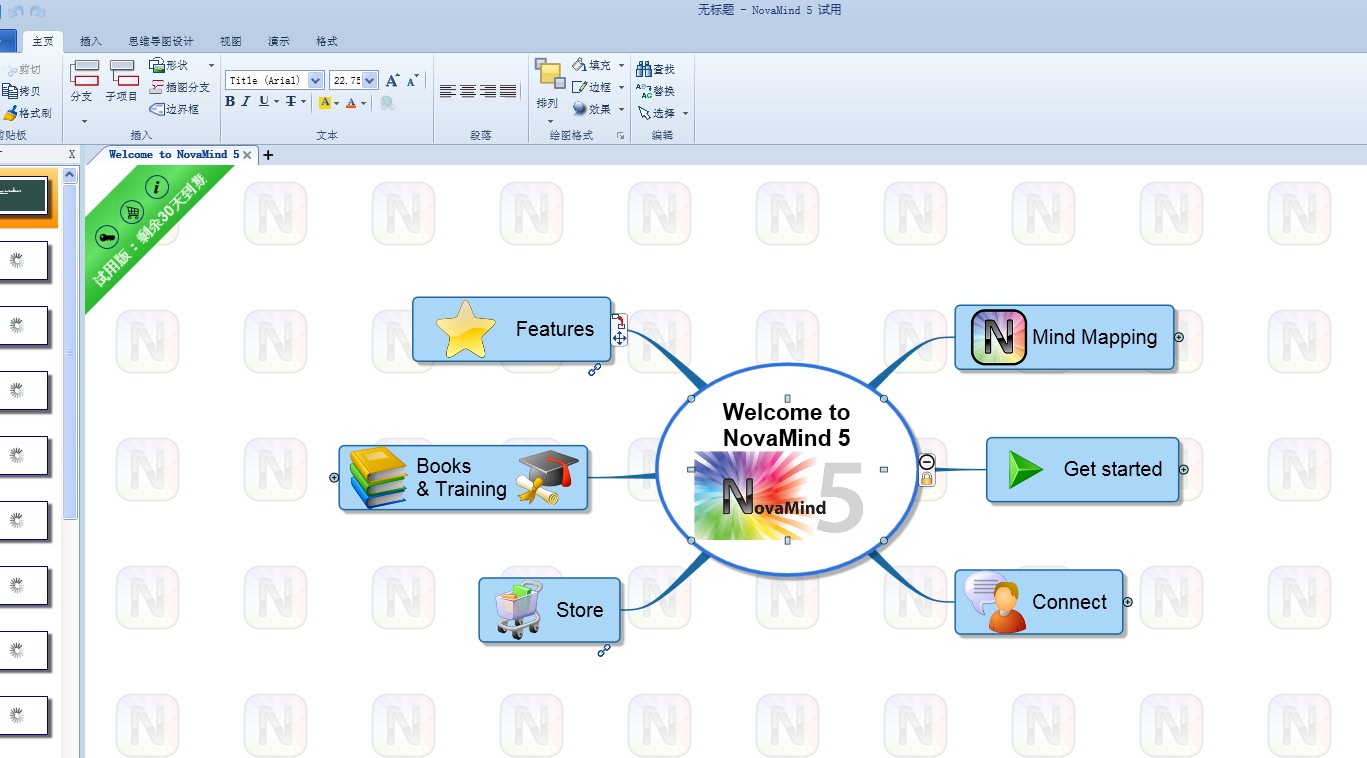Screen dimensions: 1367x758
Task: Decrease font size with the small A icon
Action: [413, 81]
